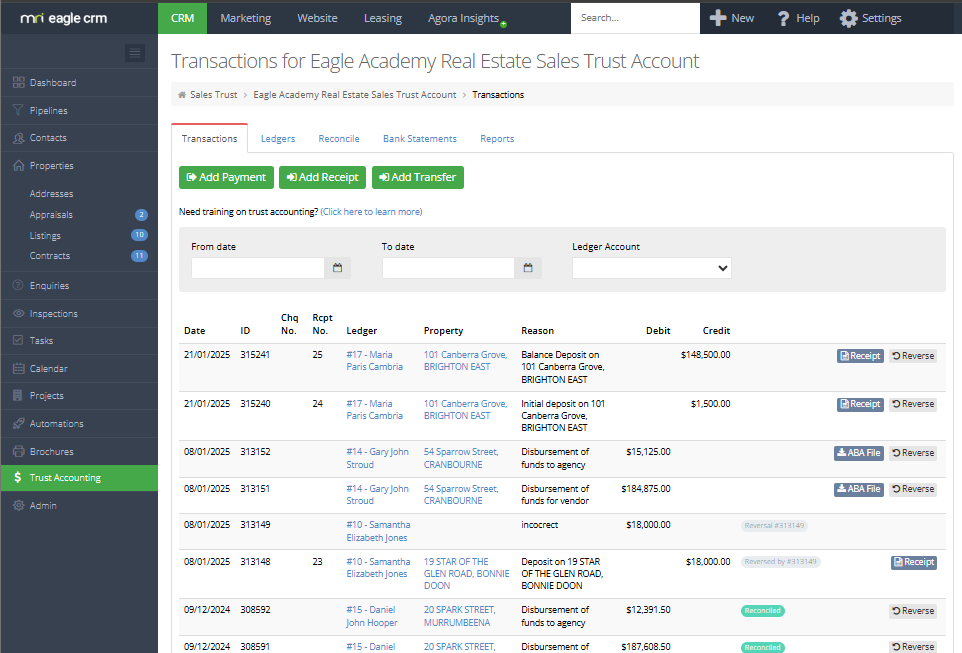Image resolution: width=962 pixels, height=653 pixels.
Task: Click the mri eagle crm logo
Action: coord(64,18)
